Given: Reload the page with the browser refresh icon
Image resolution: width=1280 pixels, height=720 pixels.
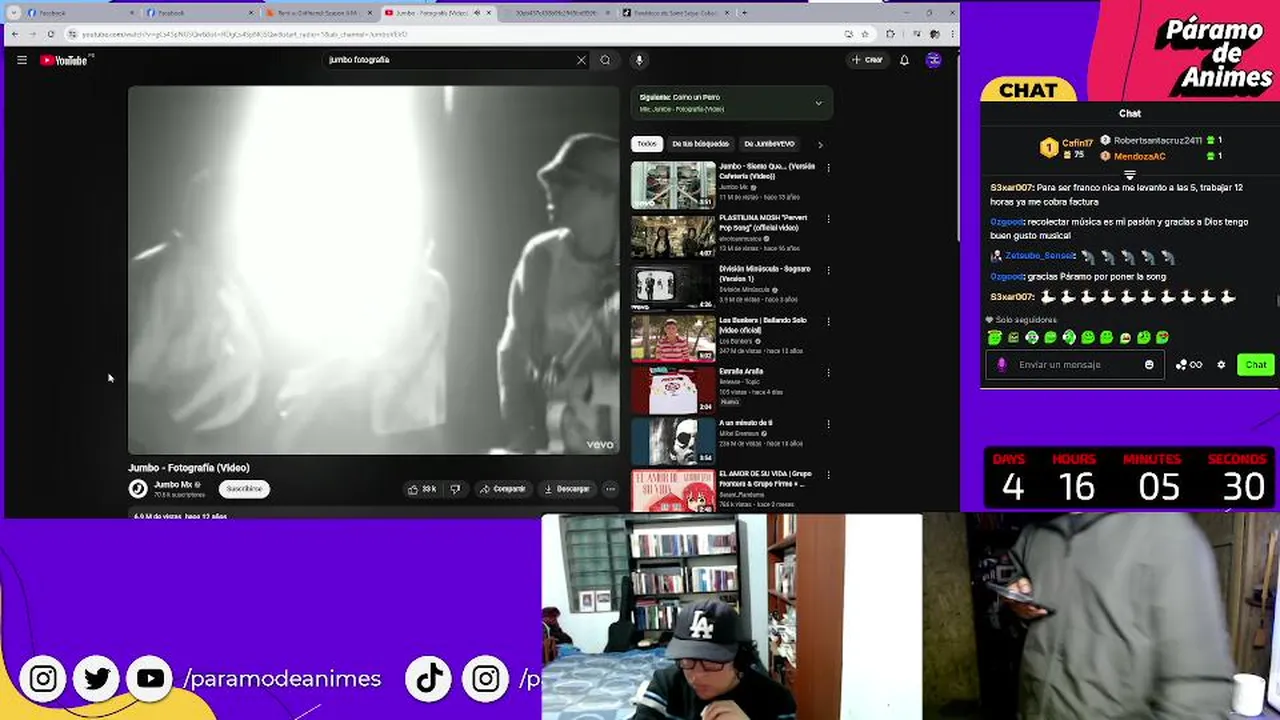Looking at the screenshot, I should [x=51, y=34].
